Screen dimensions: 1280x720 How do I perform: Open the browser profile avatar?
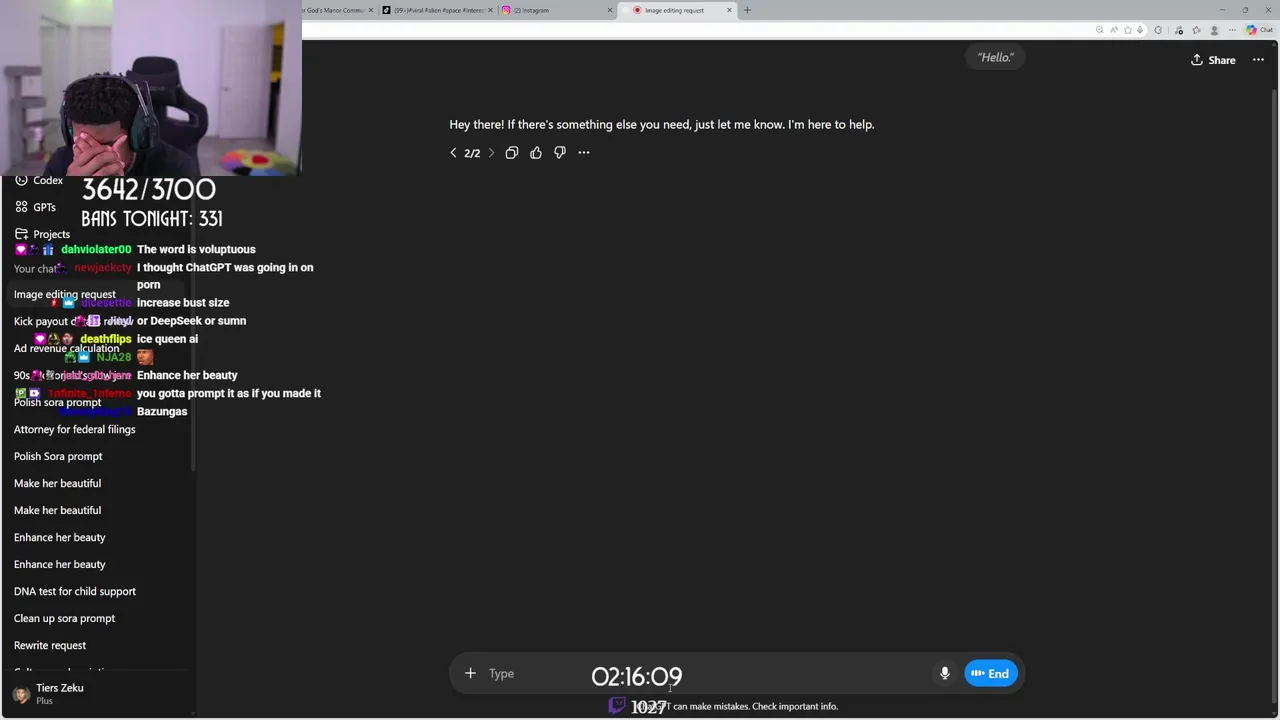(1214, 30)
